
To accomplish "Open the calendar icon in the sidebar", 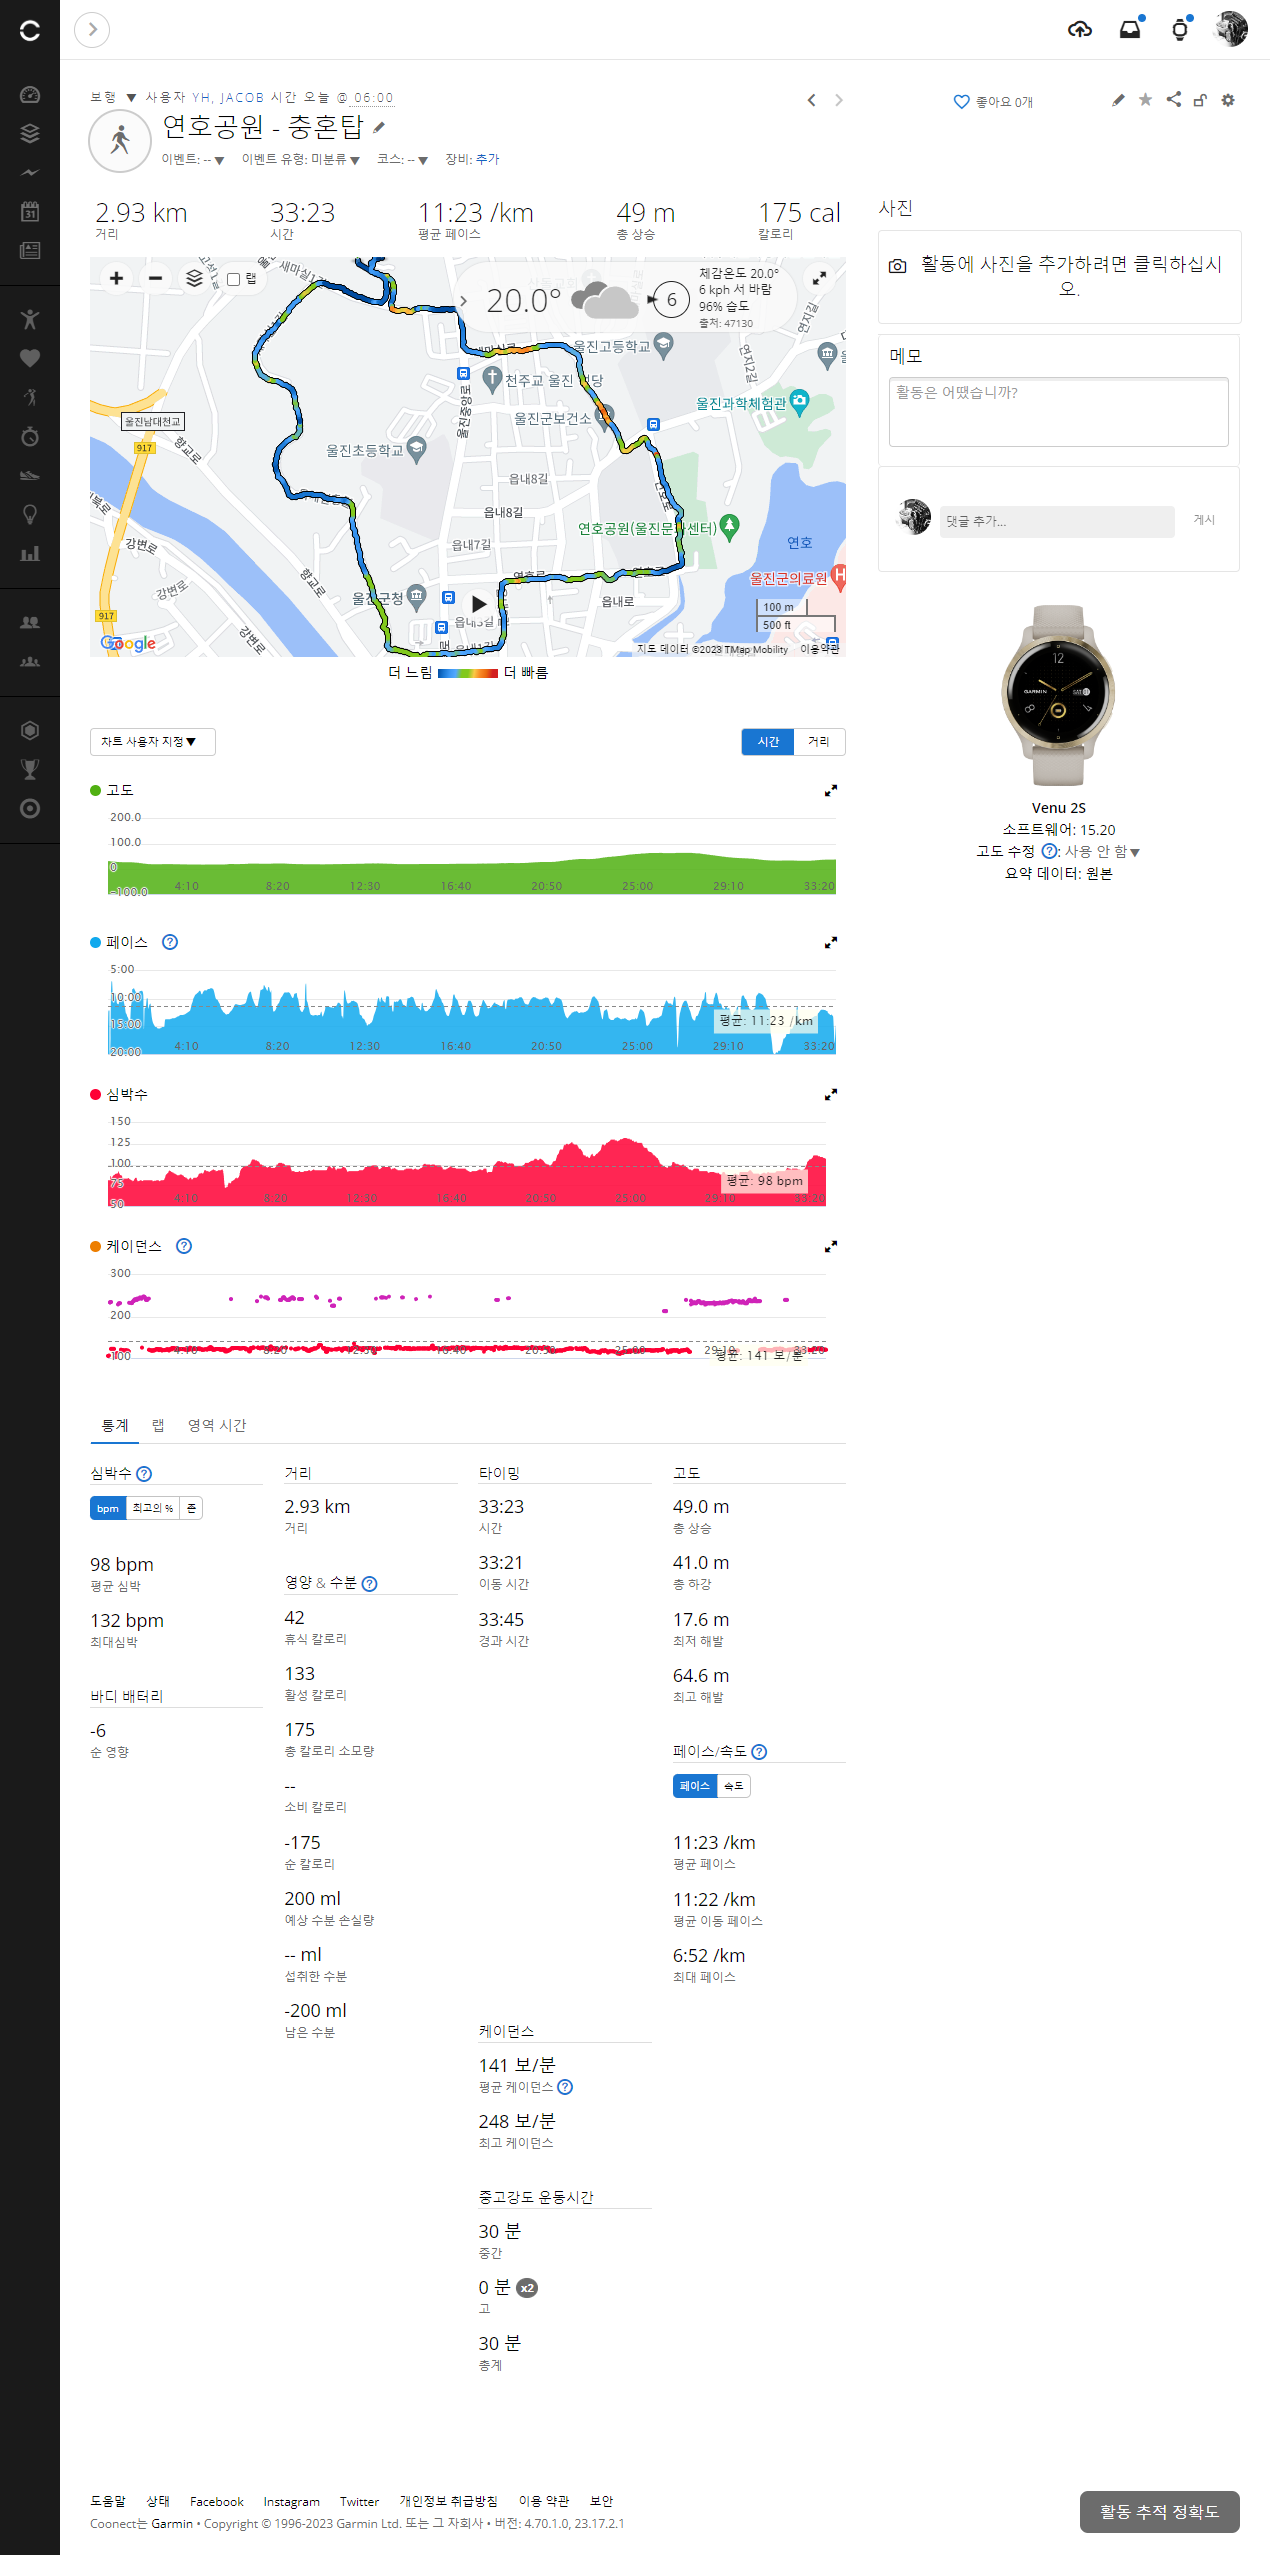I will (30, 211).
